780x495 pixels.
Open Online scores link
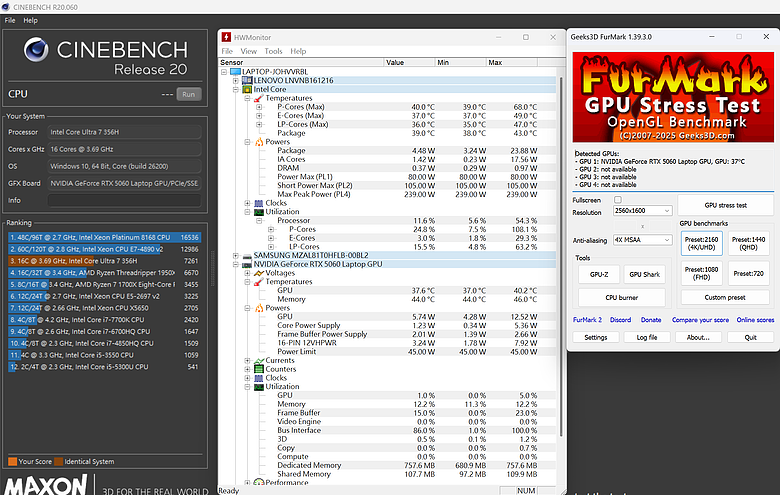(x=756, y=320)
